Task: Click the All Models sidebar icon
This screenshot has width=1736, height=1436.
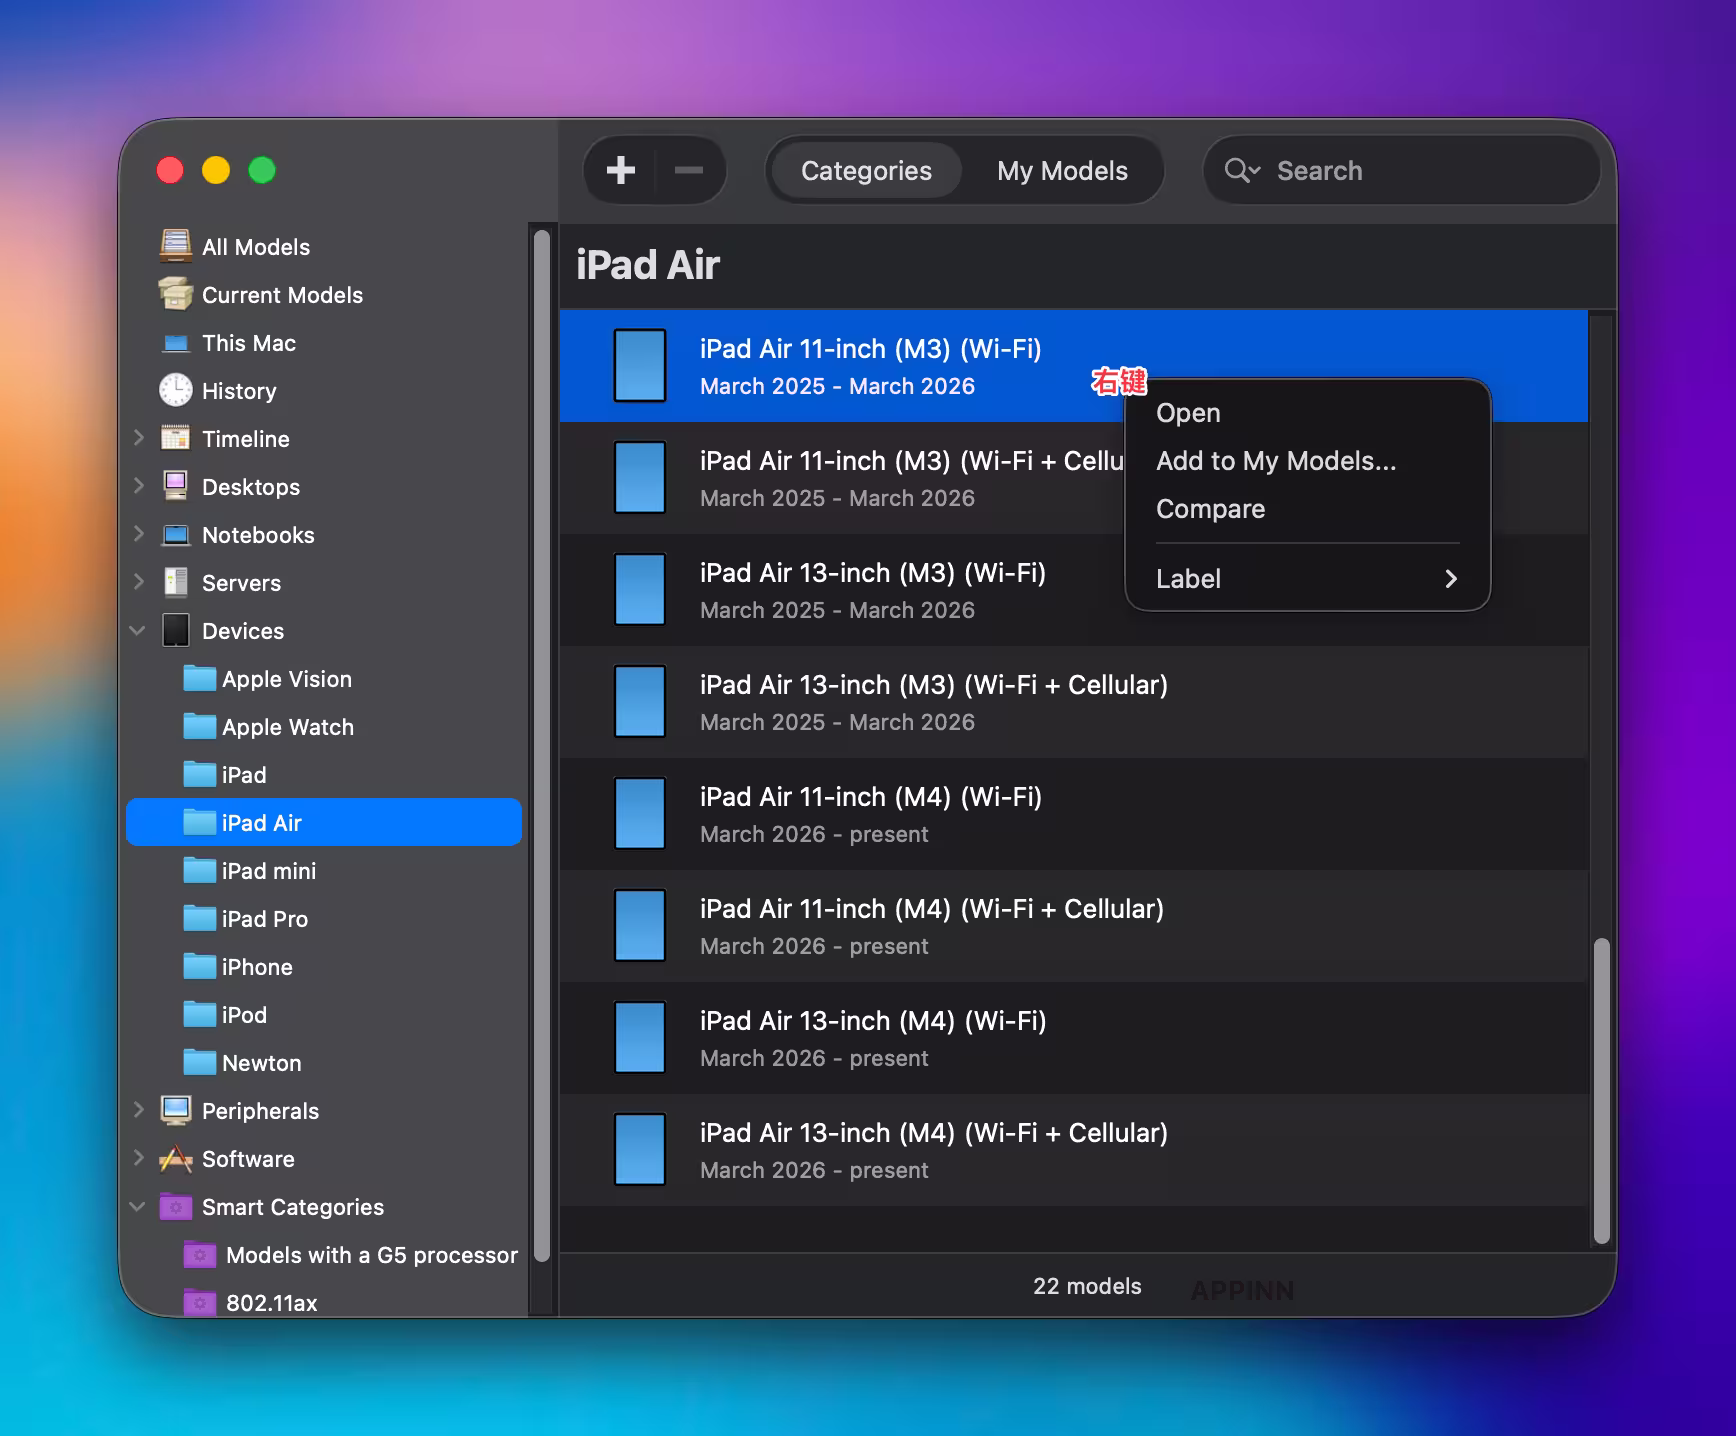Action: click(x=176, y=246)
